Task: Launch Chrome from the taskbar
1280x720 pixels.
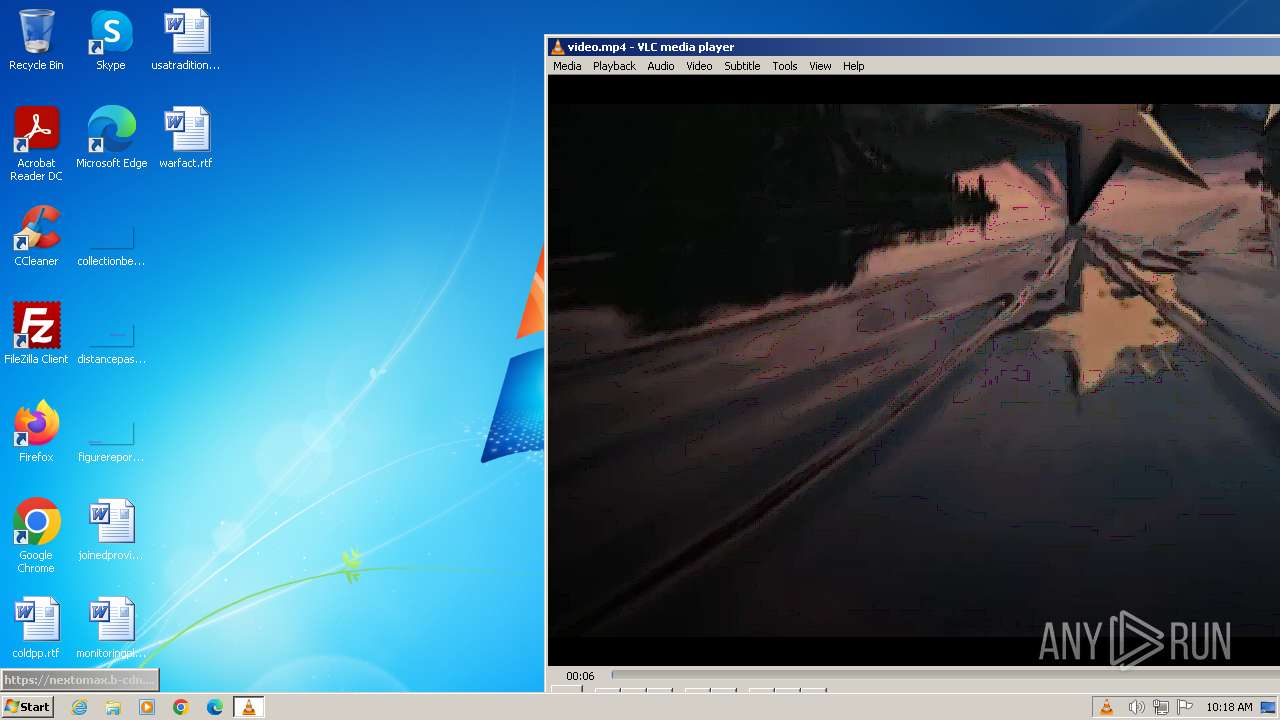Action: (181, 707)
